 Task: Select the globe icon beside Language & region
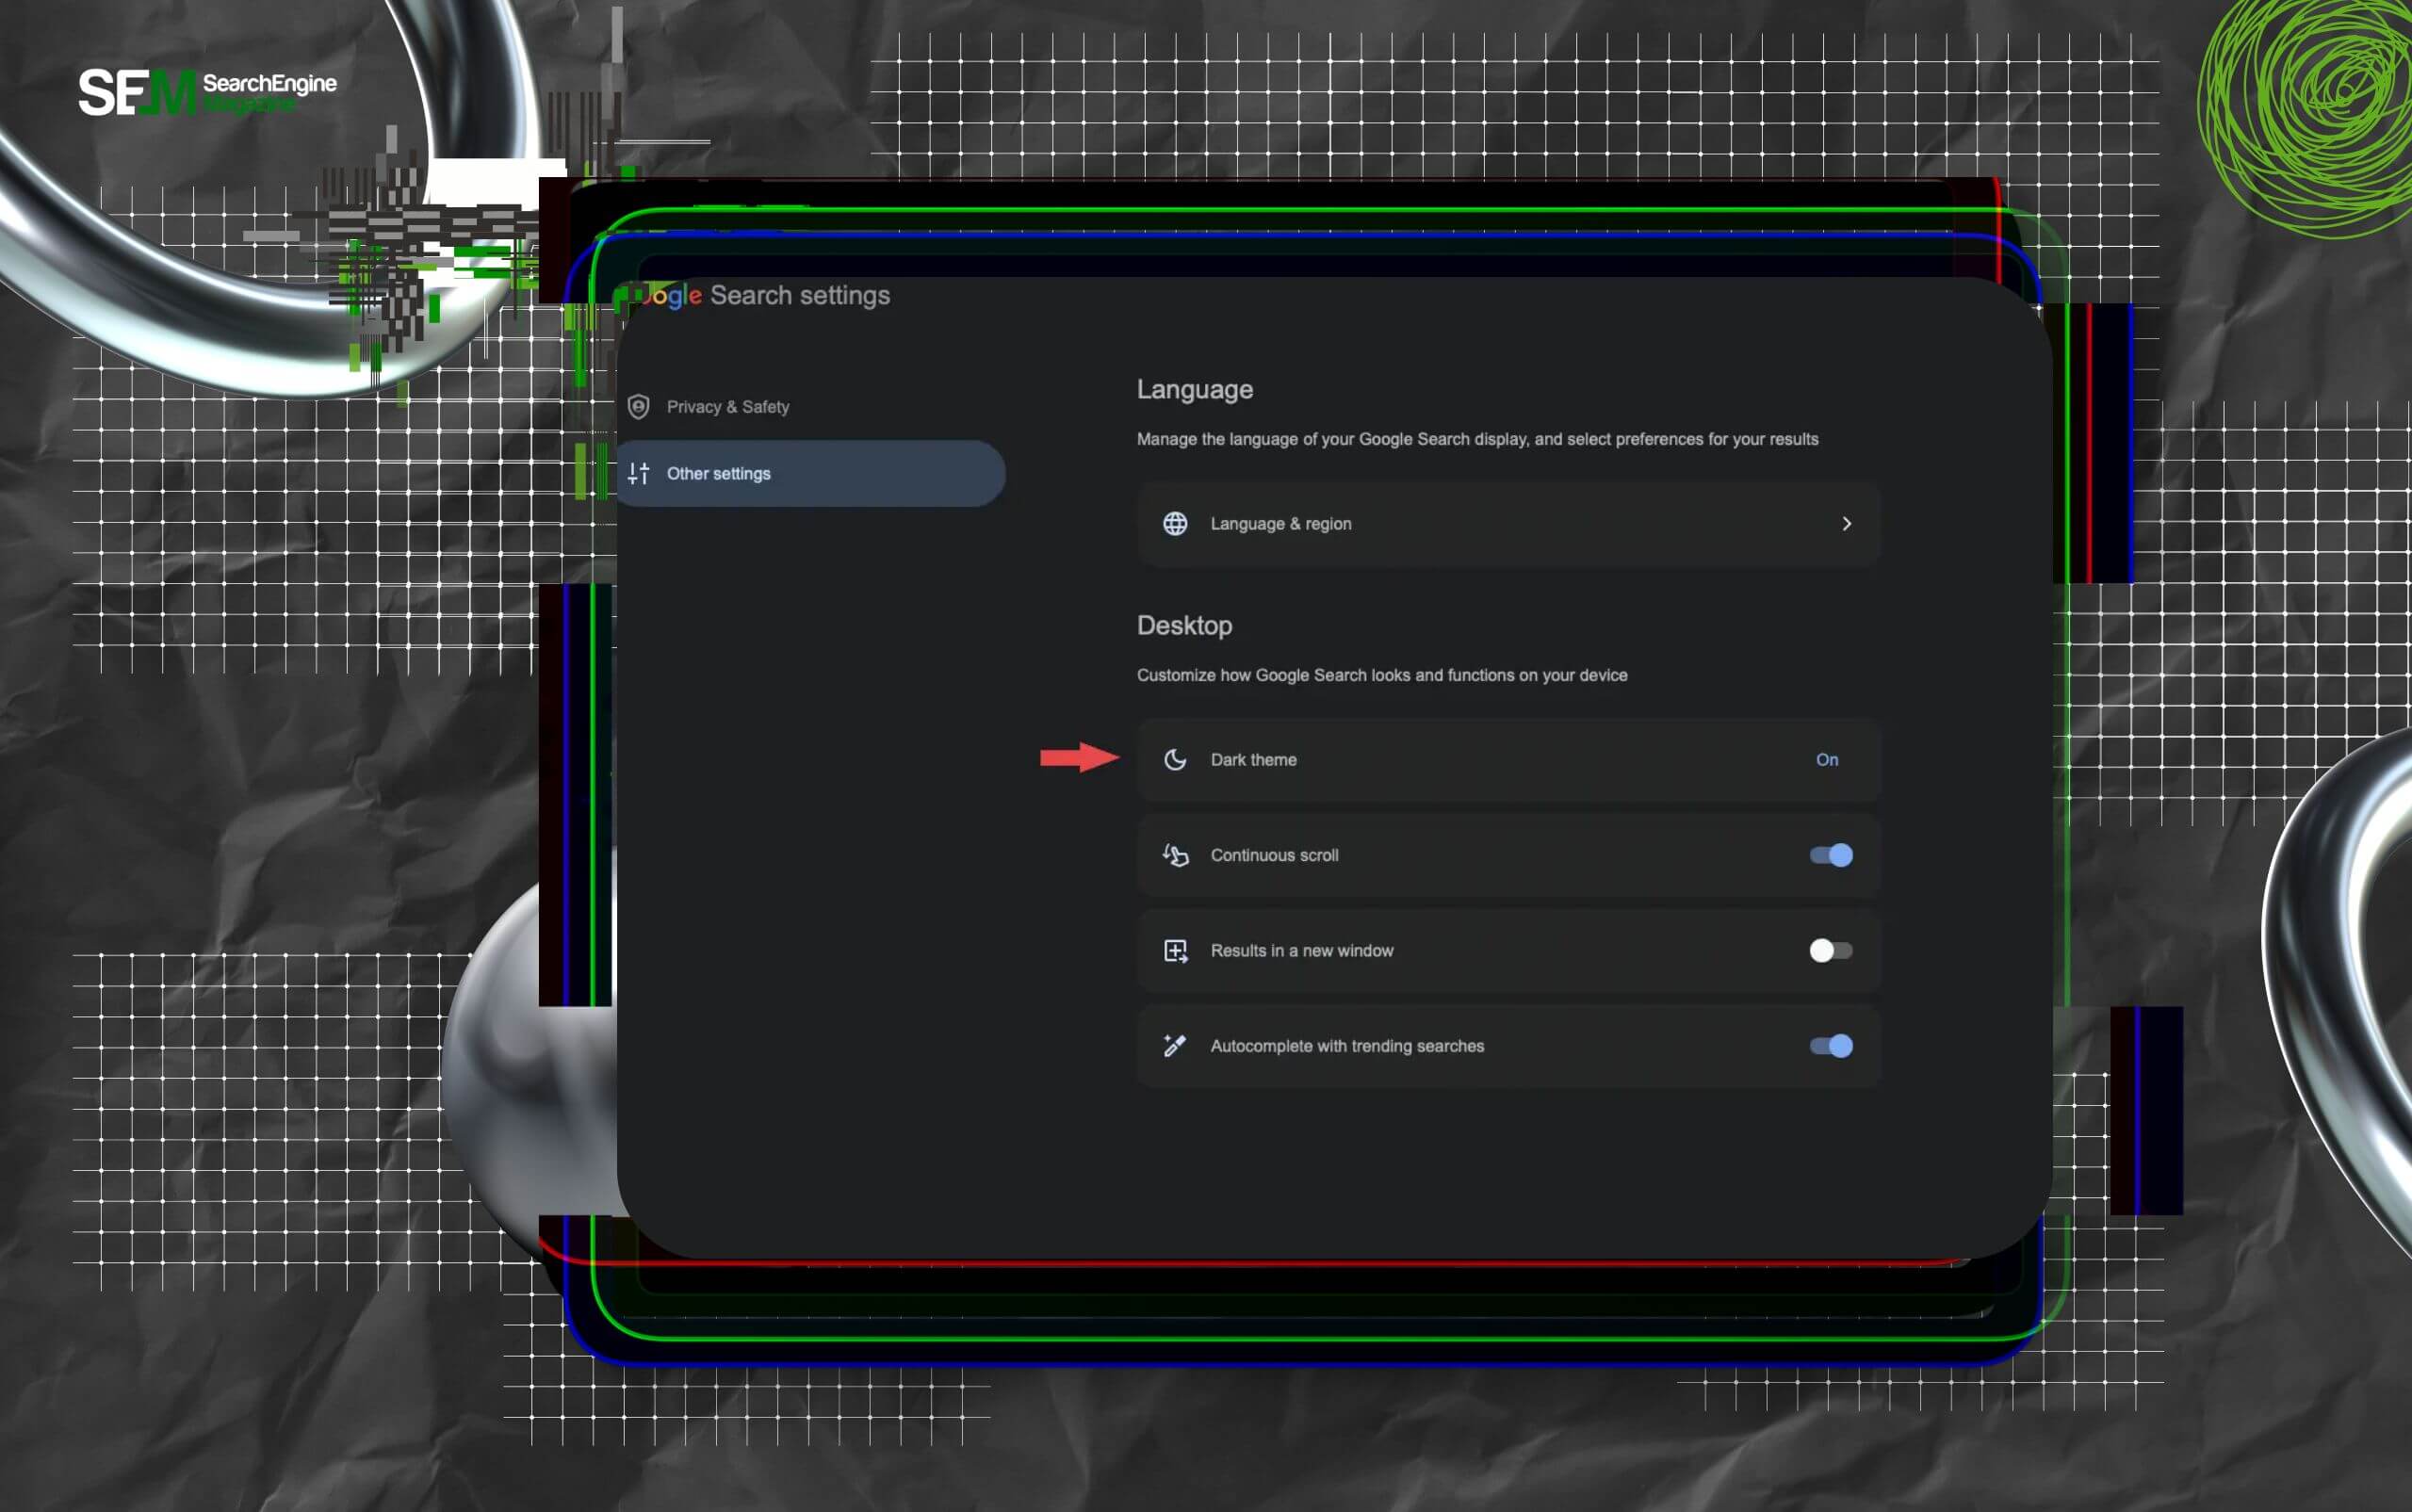click(x=1175, y=523)
